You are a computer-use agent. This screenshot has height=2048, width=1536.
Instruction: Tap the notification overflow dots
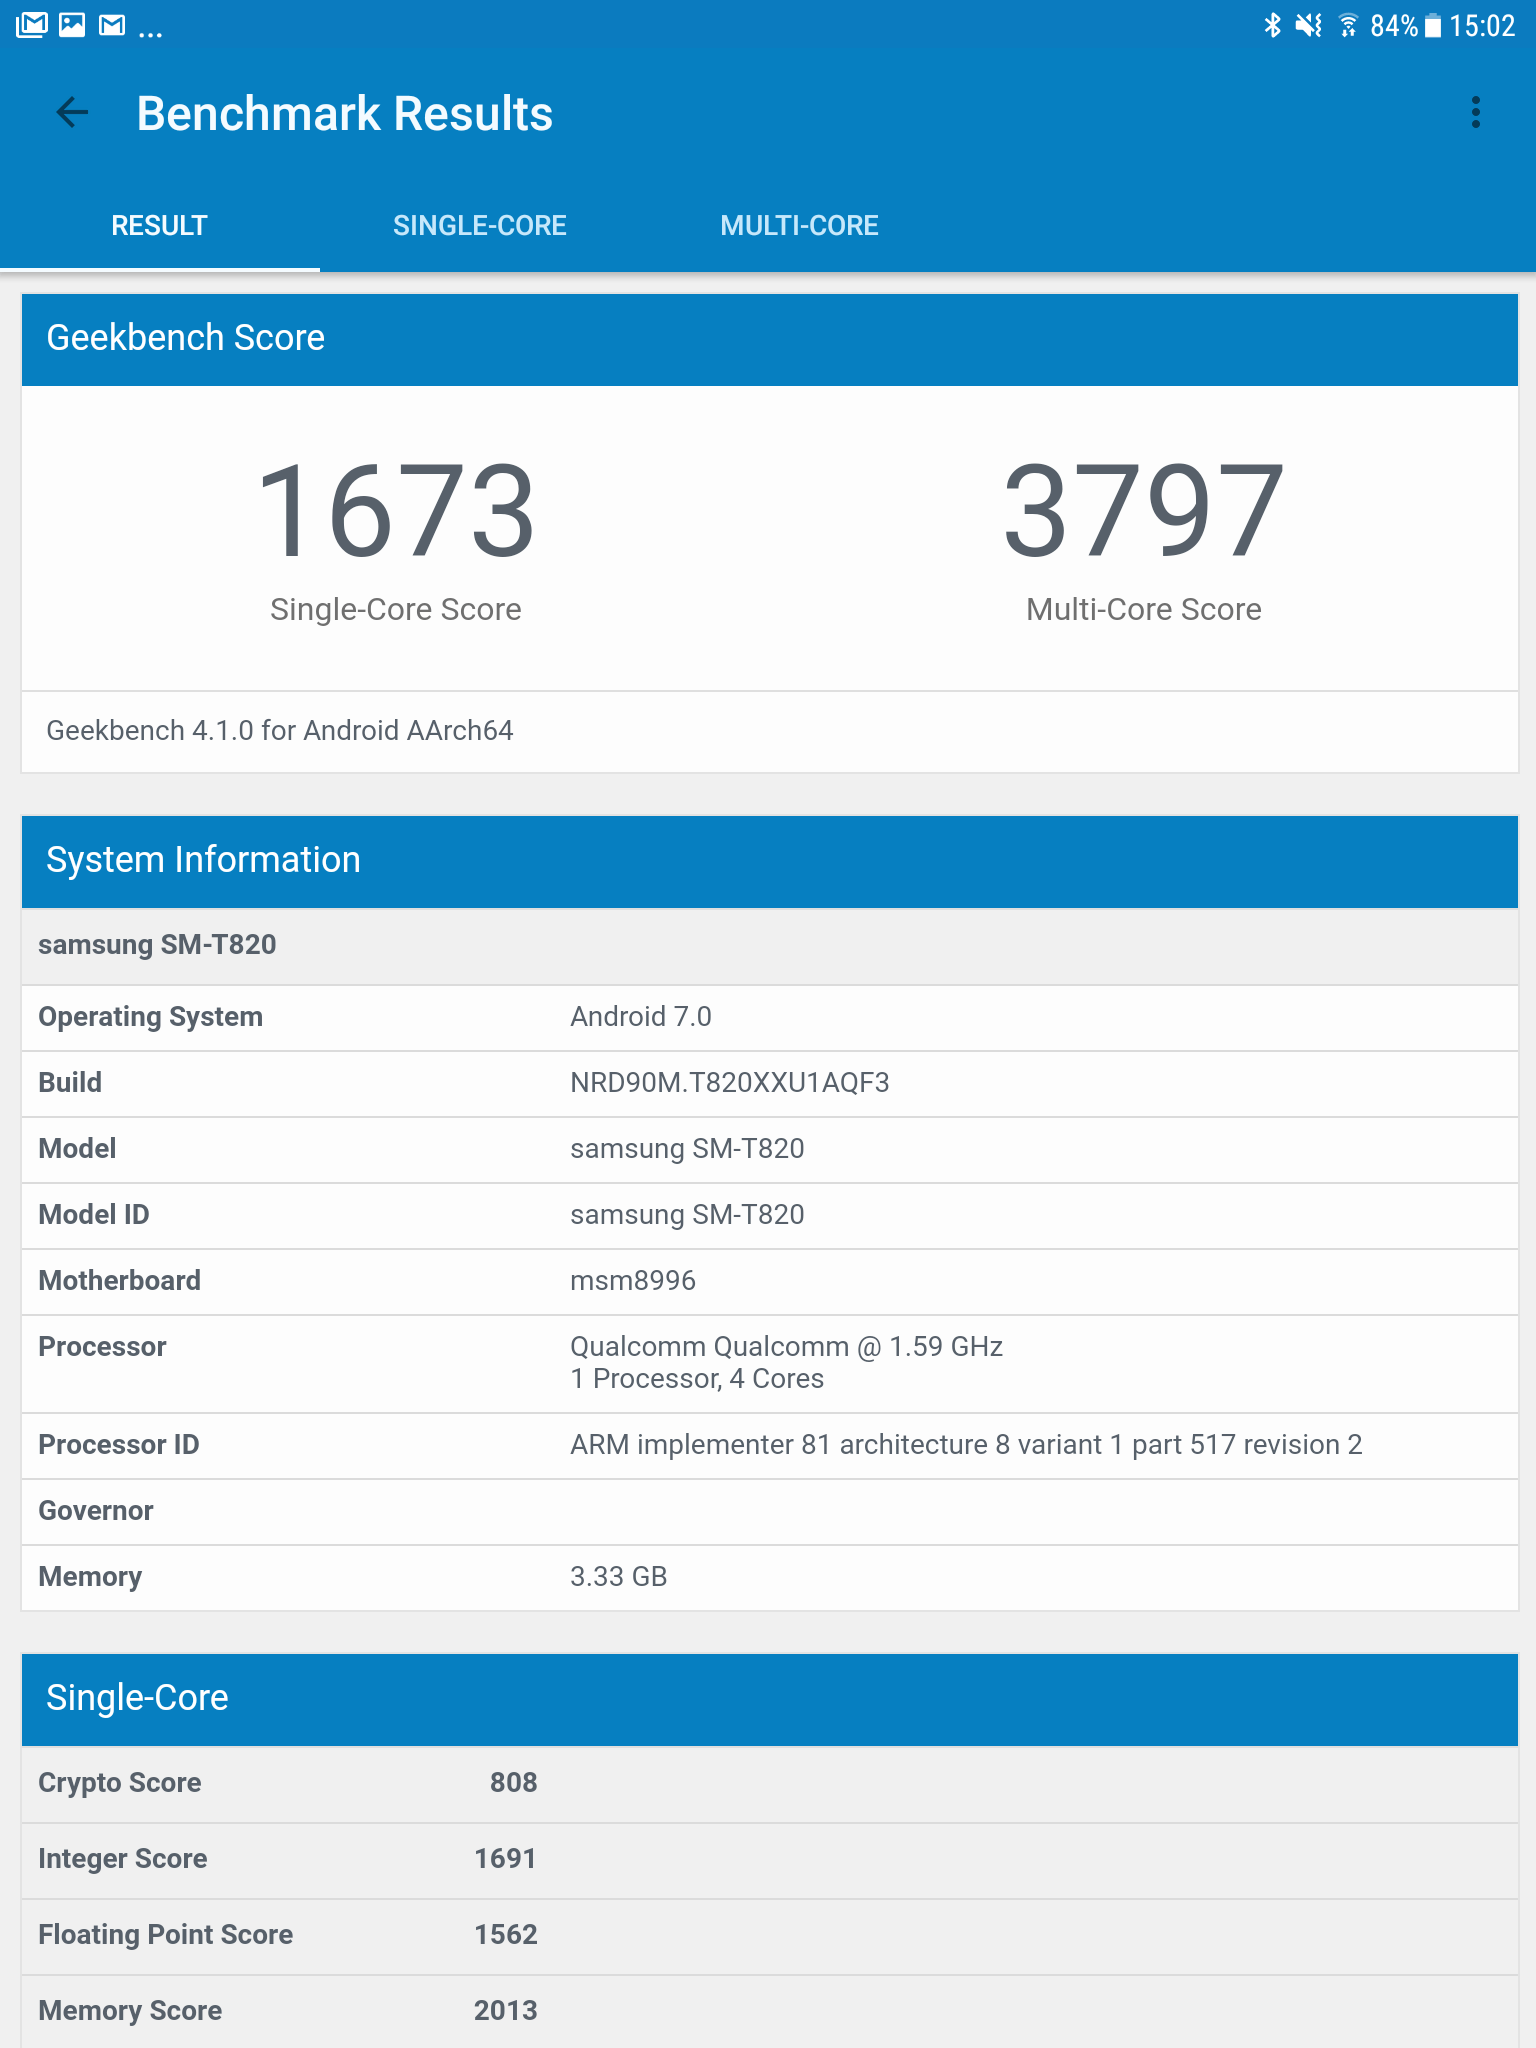150,34
